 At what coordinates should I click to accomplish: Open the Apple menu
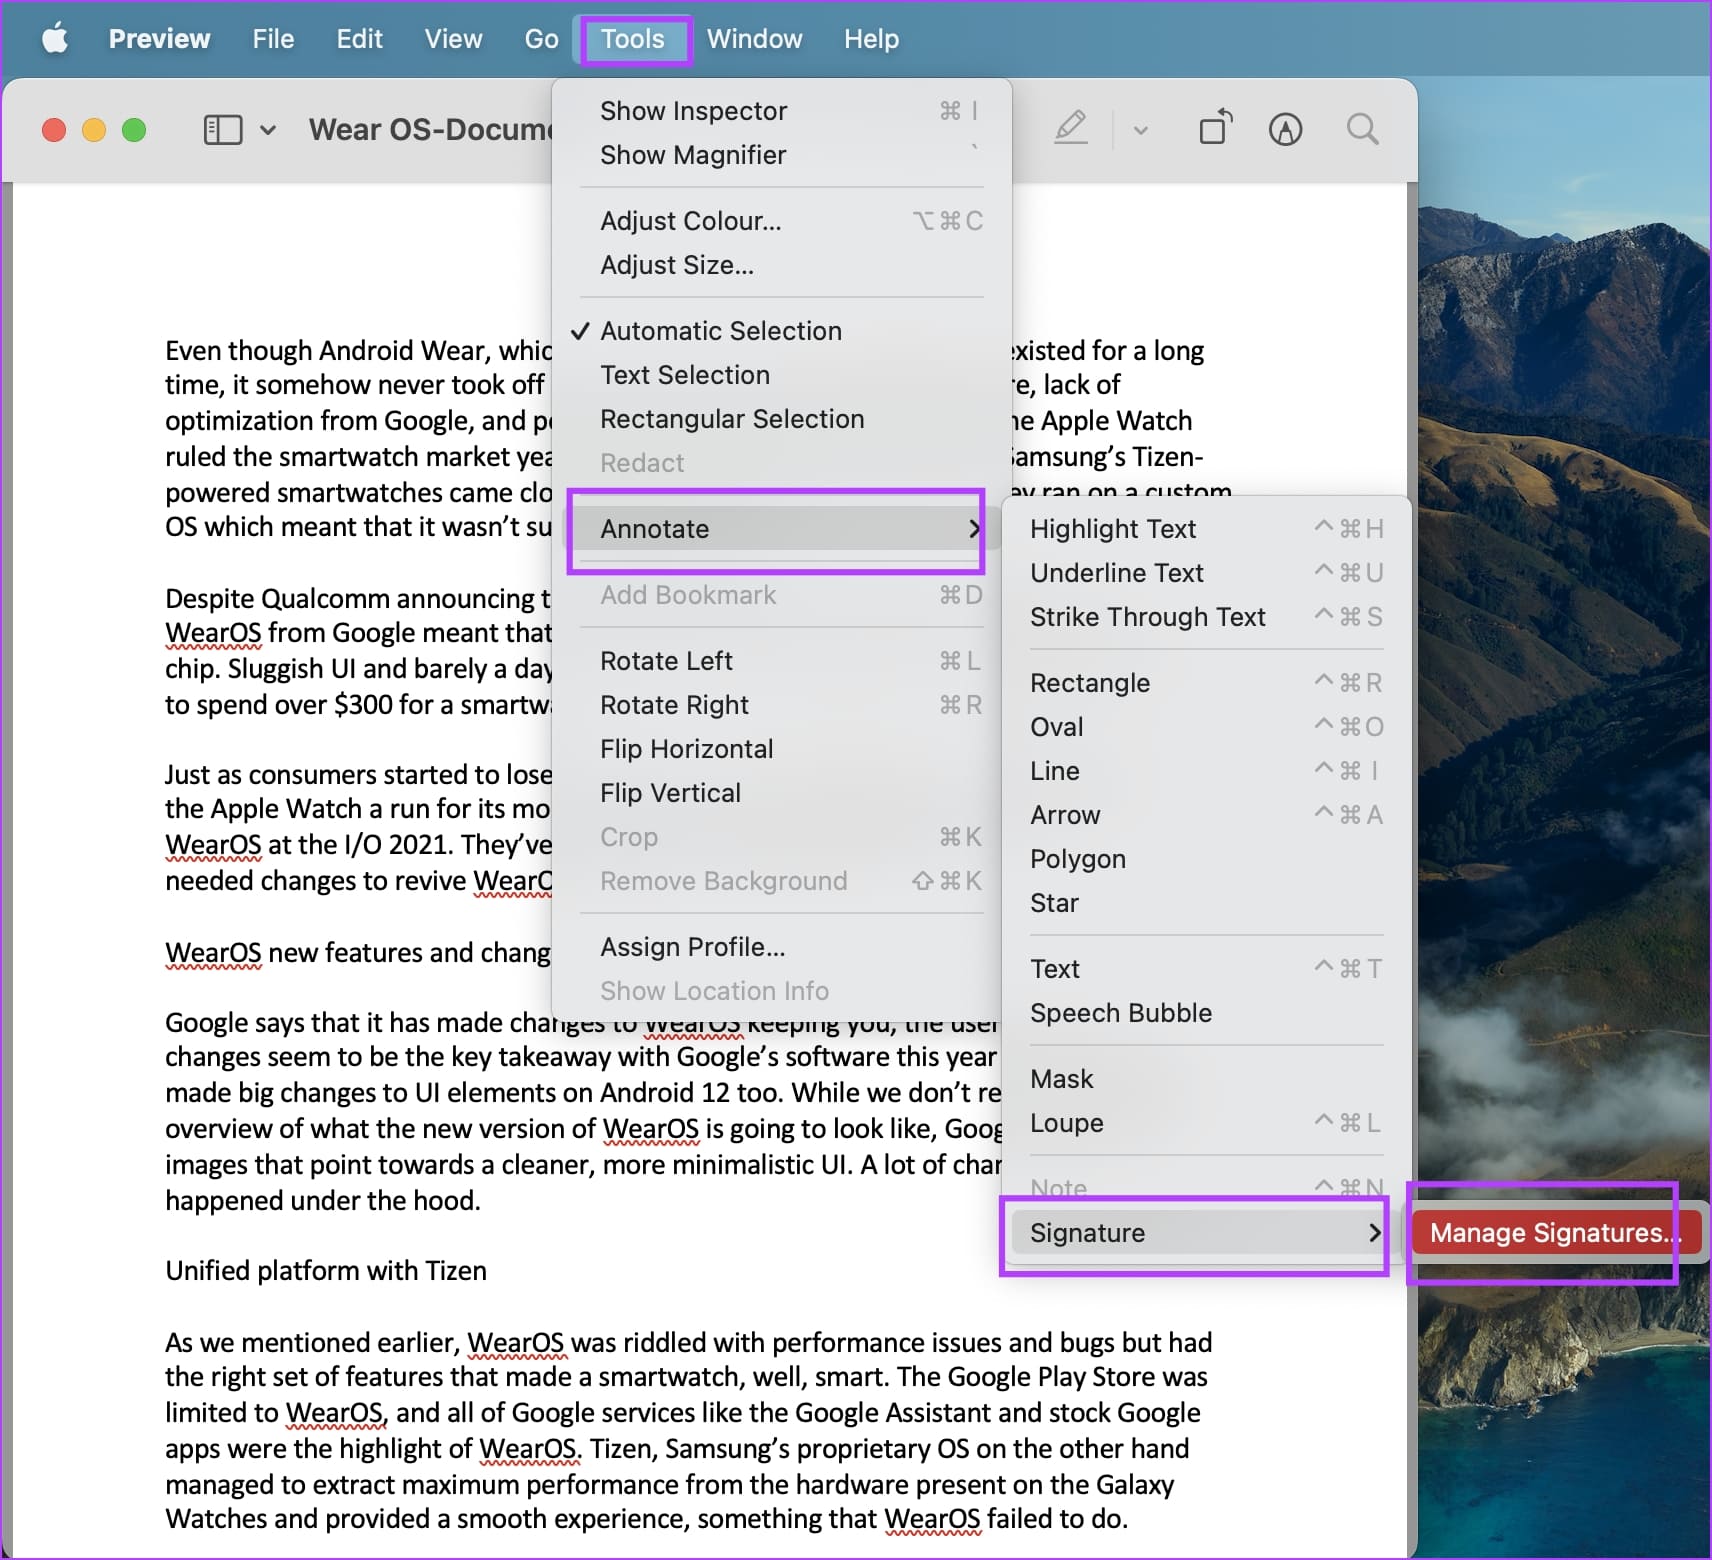coord(55,39)
